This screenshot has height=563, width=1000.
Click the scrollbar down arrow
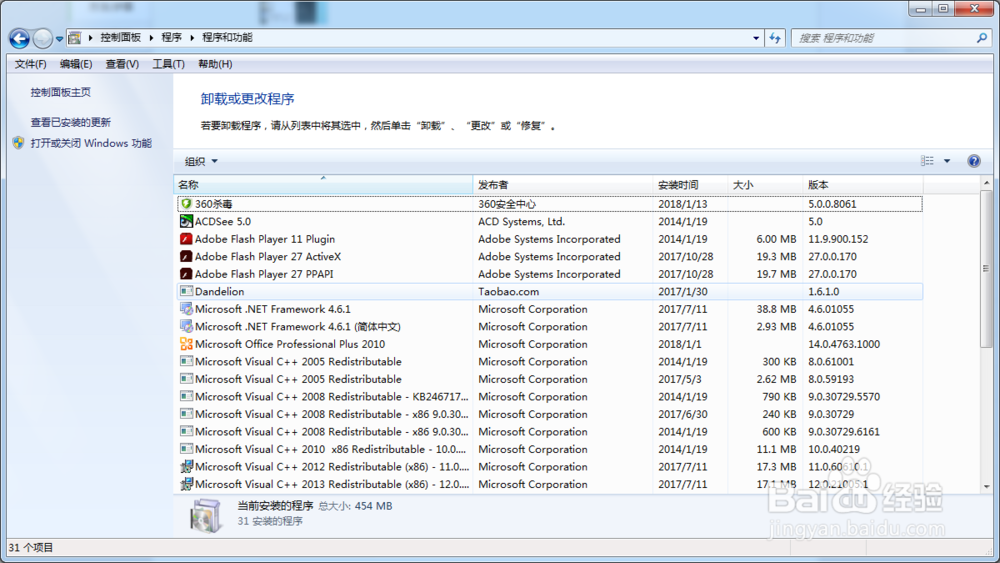(986, 486)
